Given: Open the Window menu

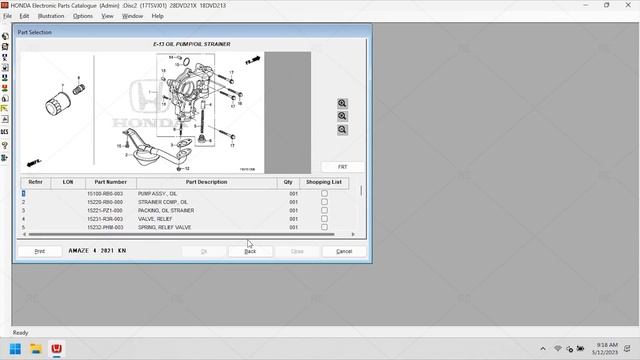Looking at the screenshot, I should tap(133, 16).
